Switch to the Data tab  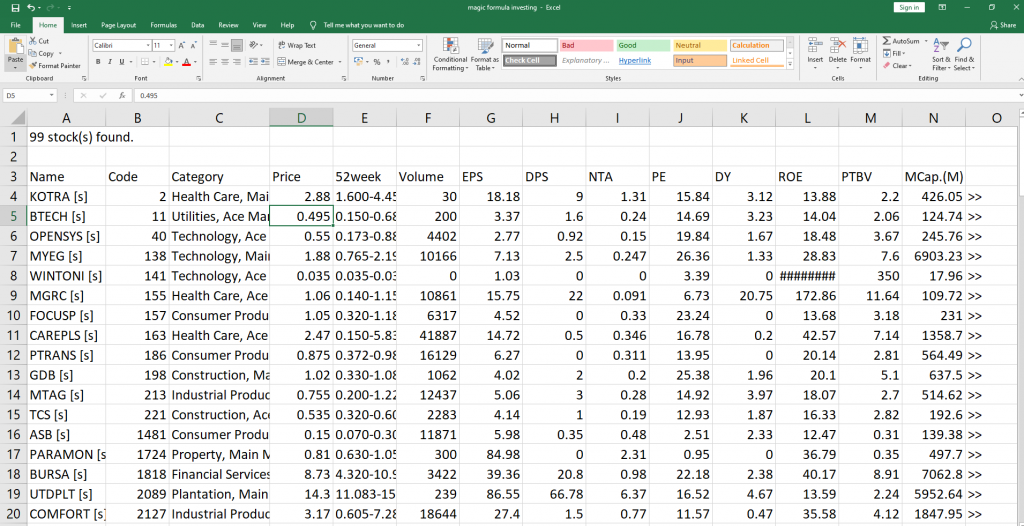[198, 25]
